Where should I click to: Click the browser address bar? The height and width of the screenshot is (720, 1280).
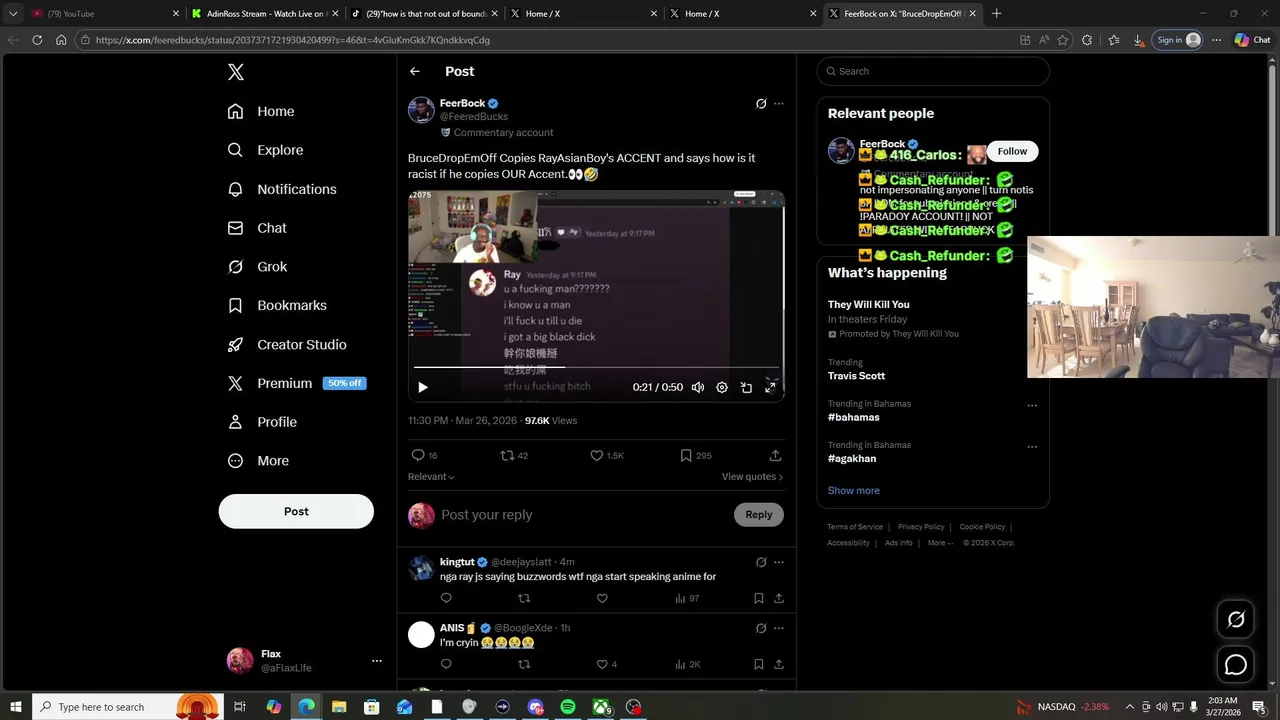[x=545, y=40]
